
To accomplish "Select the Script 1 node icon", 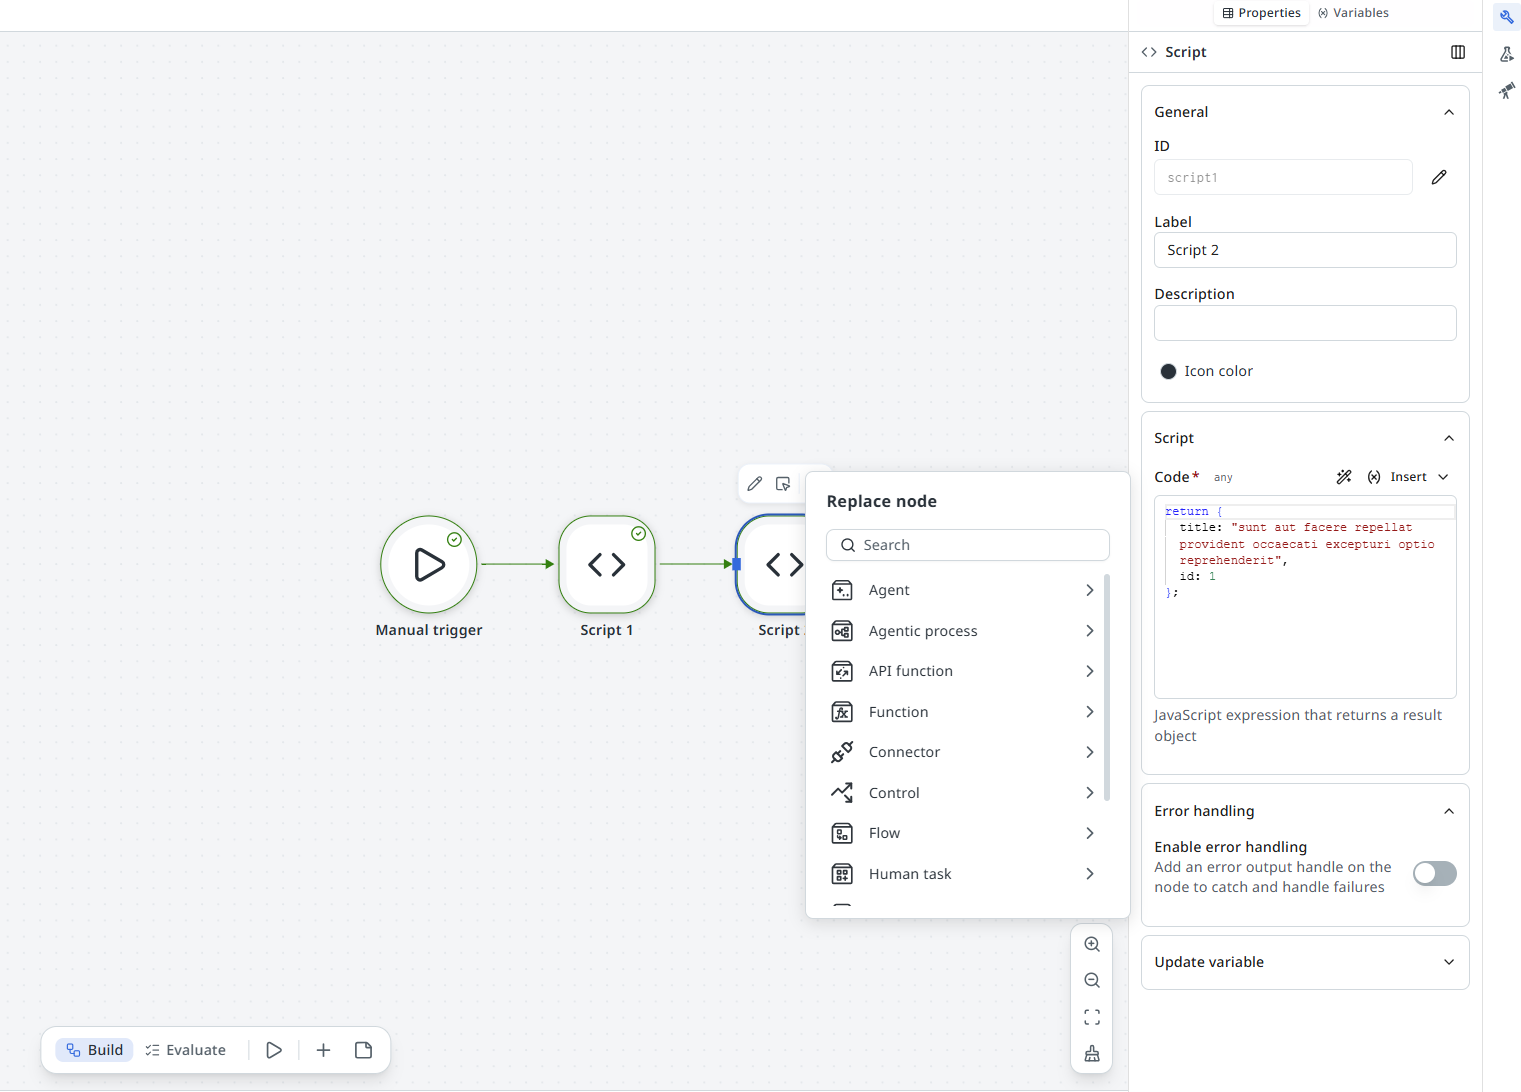I will (x=607, y=564).
